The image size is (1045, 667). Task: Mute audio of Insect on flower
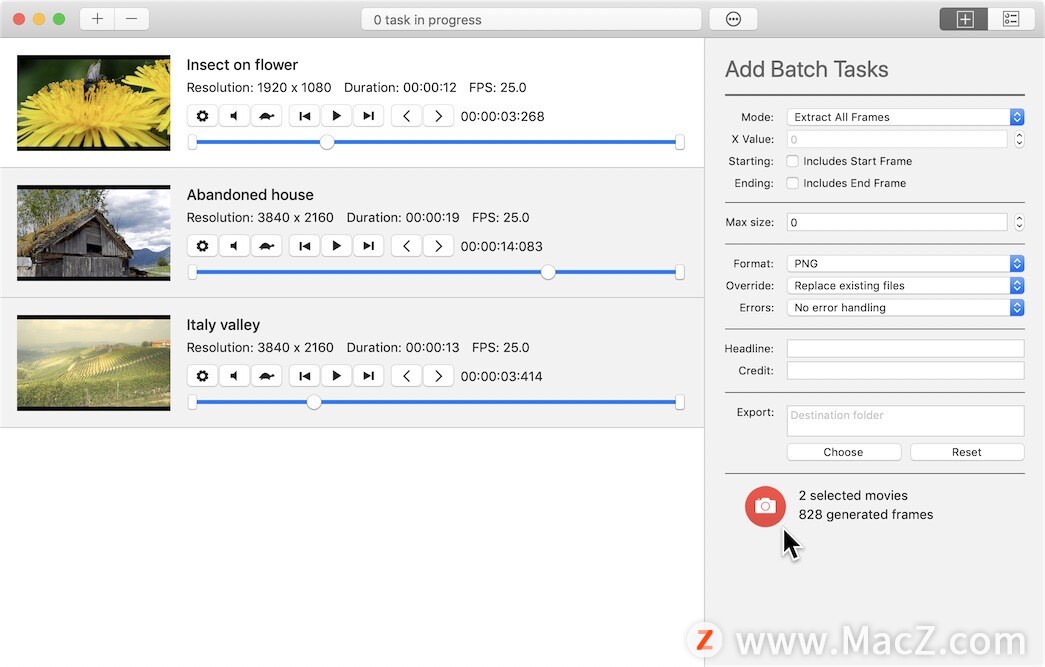234,116
